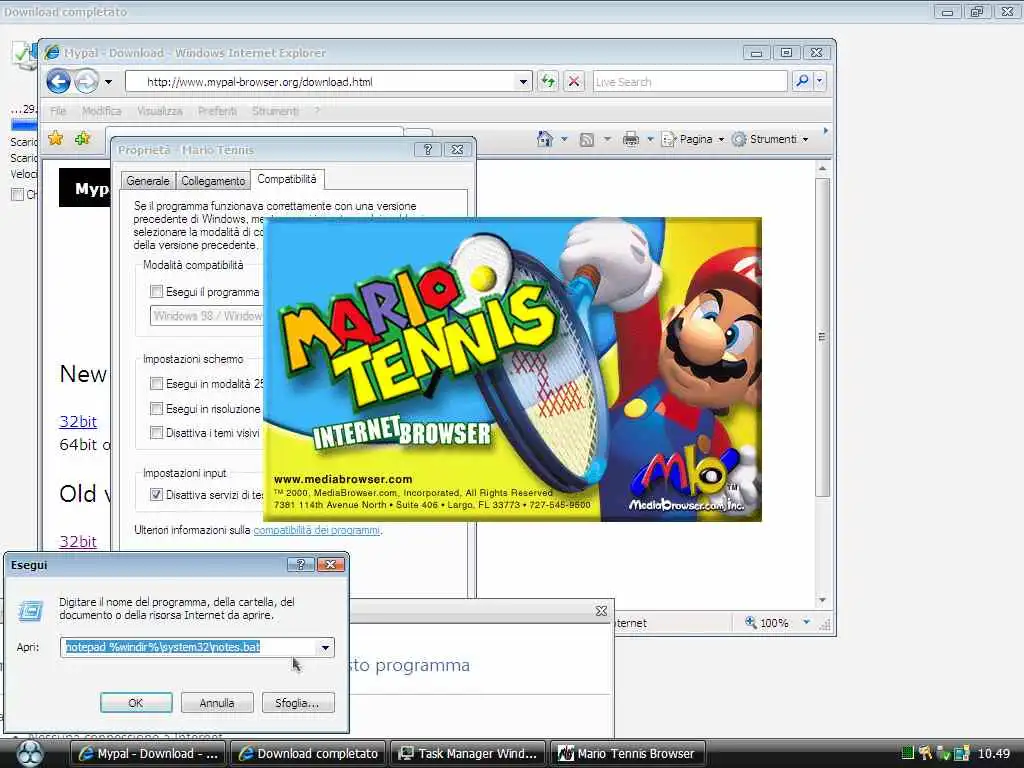Open the File menu in Internet Explorer
The height and width of the screenshot is (768, 1024).
58,111
